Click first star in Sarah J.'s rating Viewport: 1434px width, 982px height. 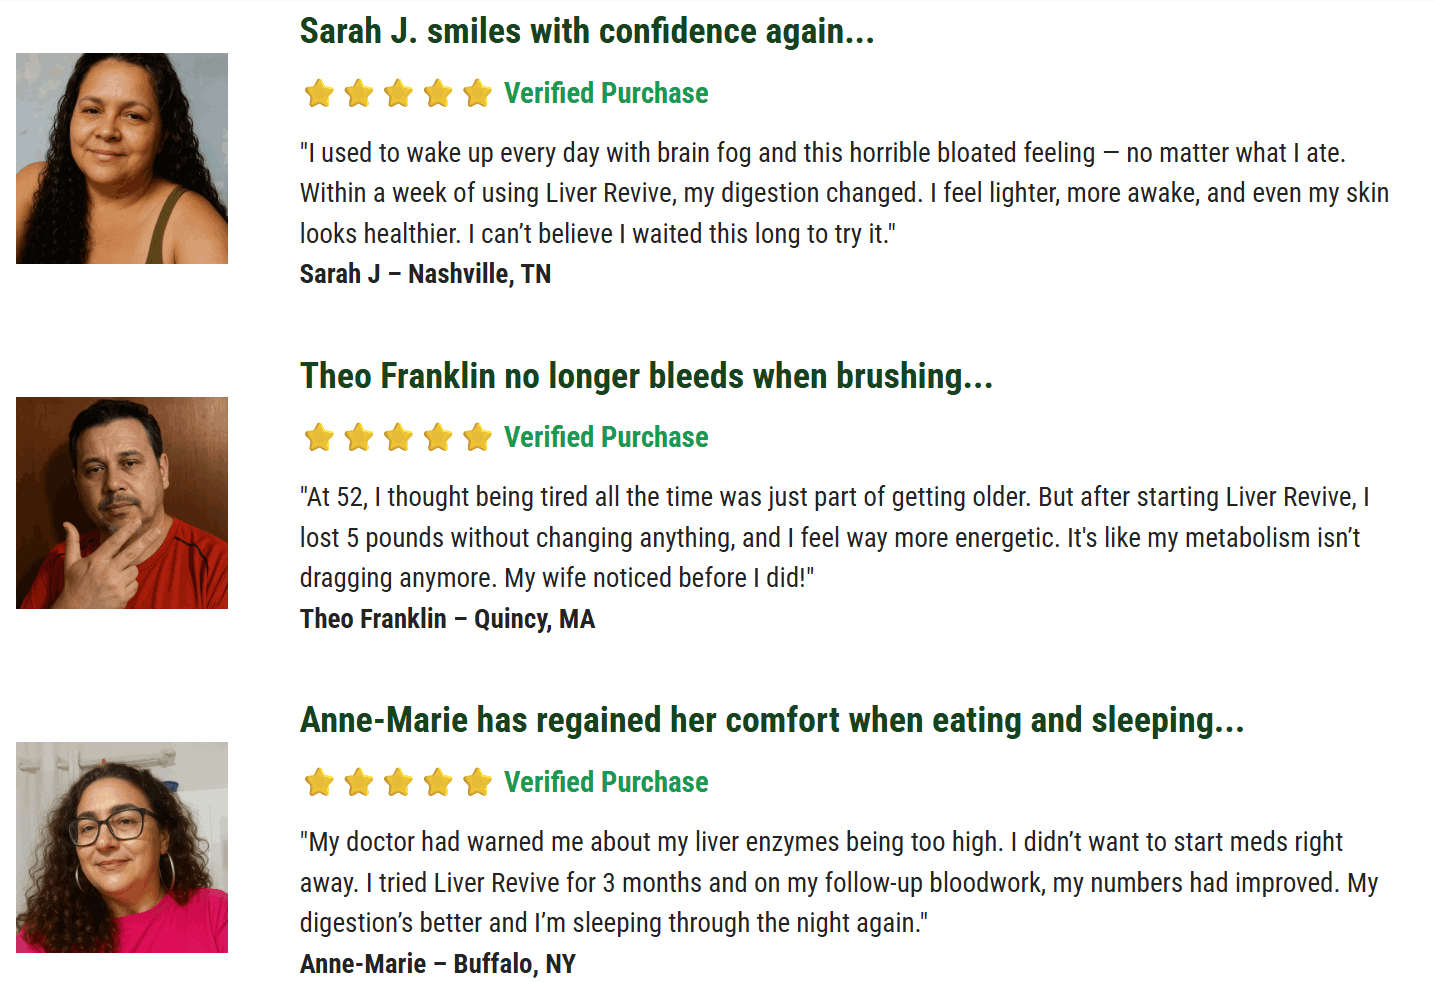319,94
